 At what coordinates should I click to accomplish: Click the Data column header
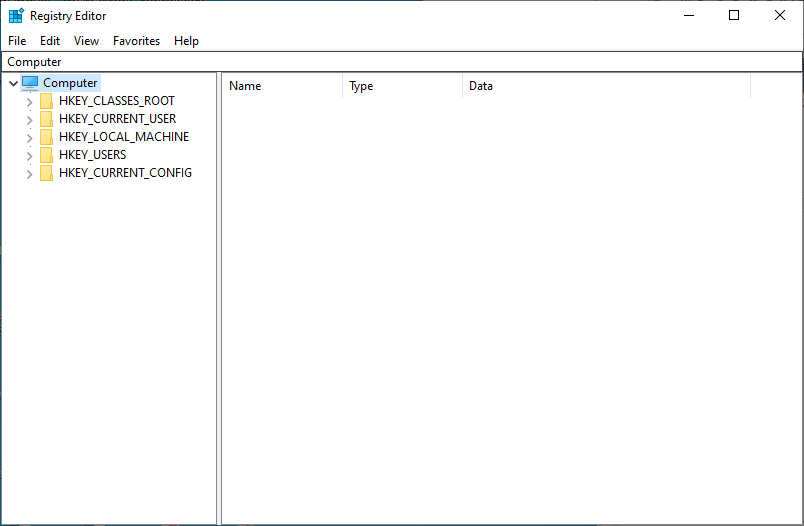click(x=606, y=86)
